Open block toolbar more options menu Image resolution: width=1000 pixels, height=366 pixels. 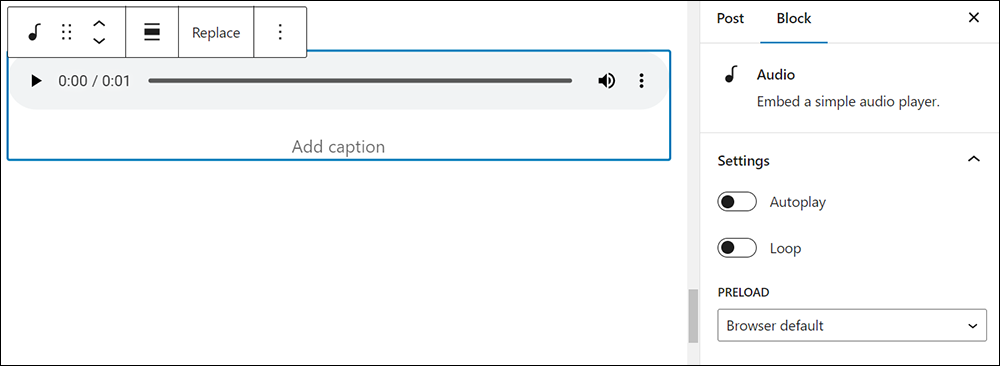[280, 33]
